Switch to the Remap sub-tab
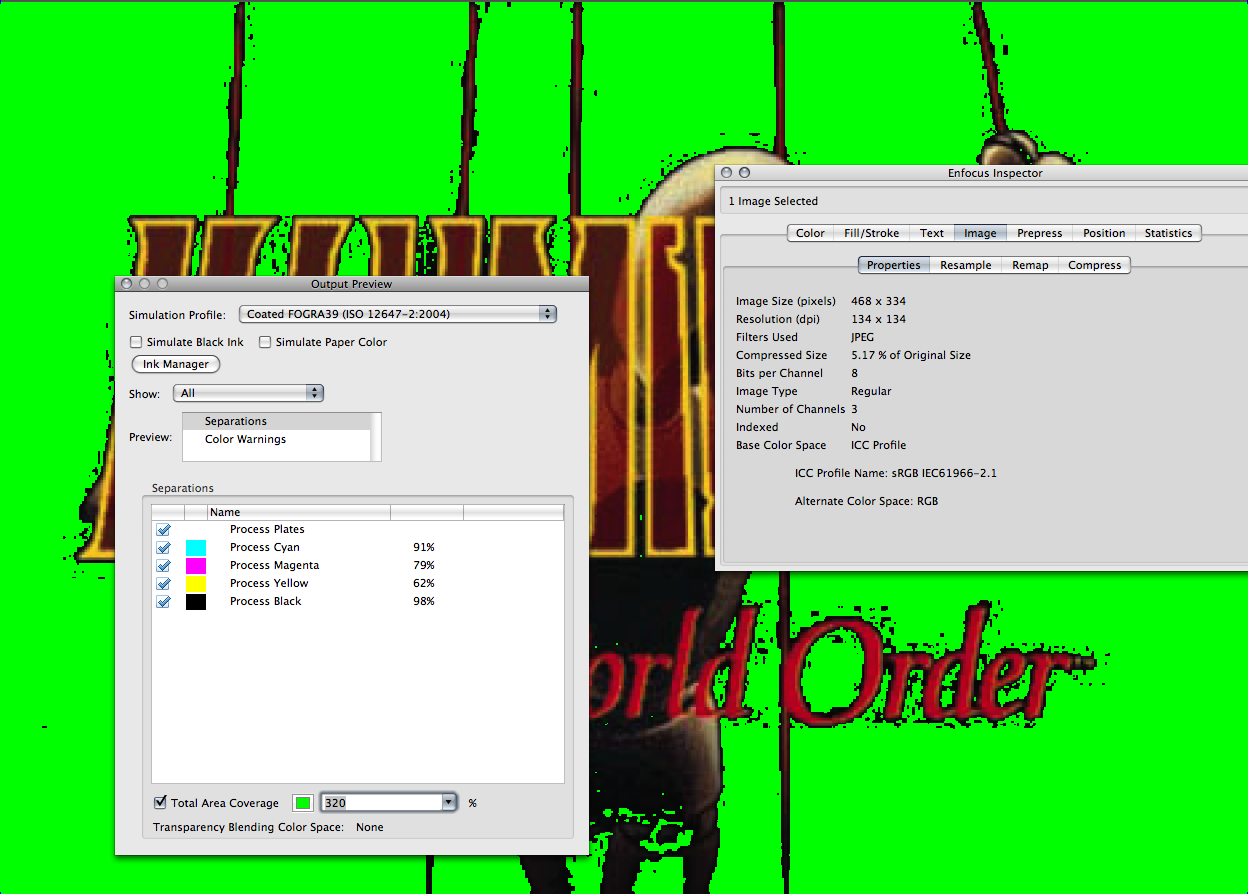 (1030, 265)
